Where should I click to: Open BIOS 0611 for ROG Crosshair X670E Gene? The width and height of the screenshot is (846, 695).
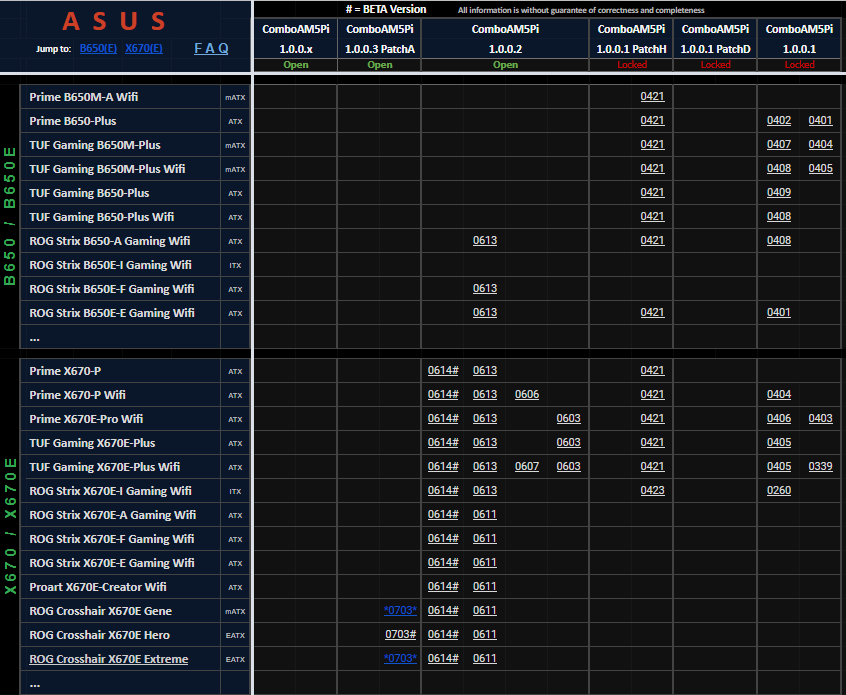(485, 610)
